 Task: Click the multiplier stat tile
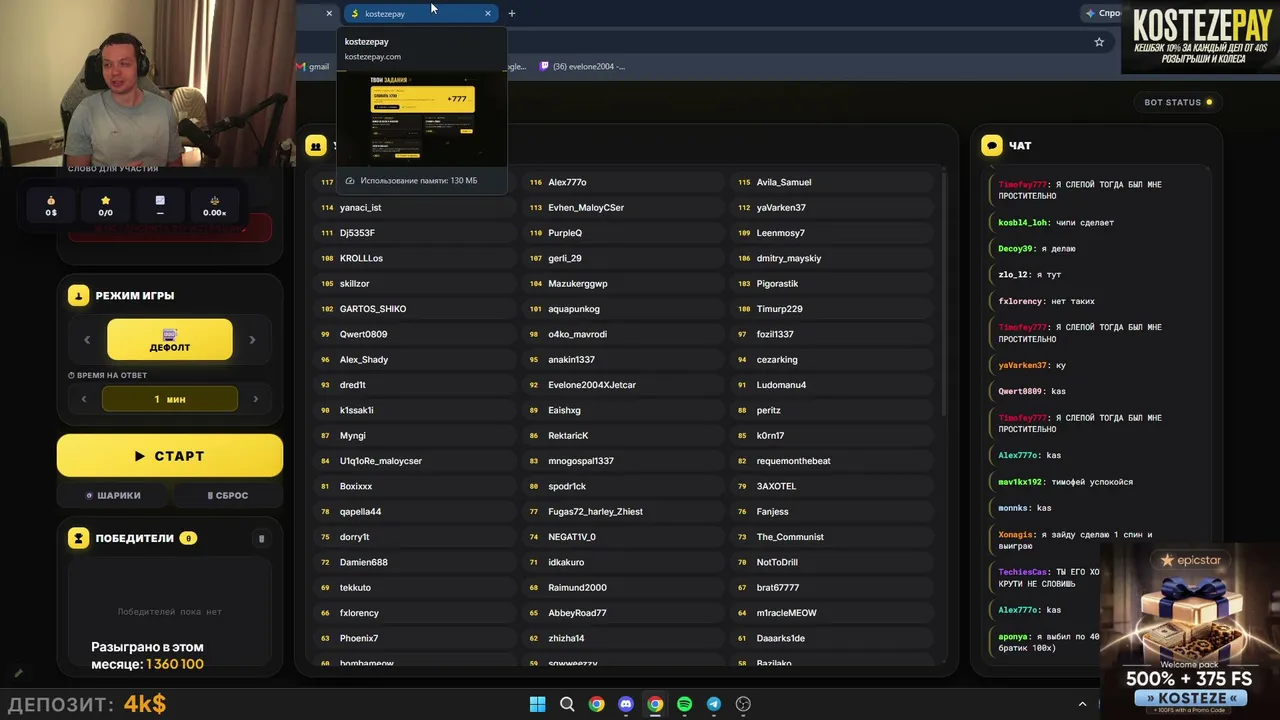click(214, 205)
